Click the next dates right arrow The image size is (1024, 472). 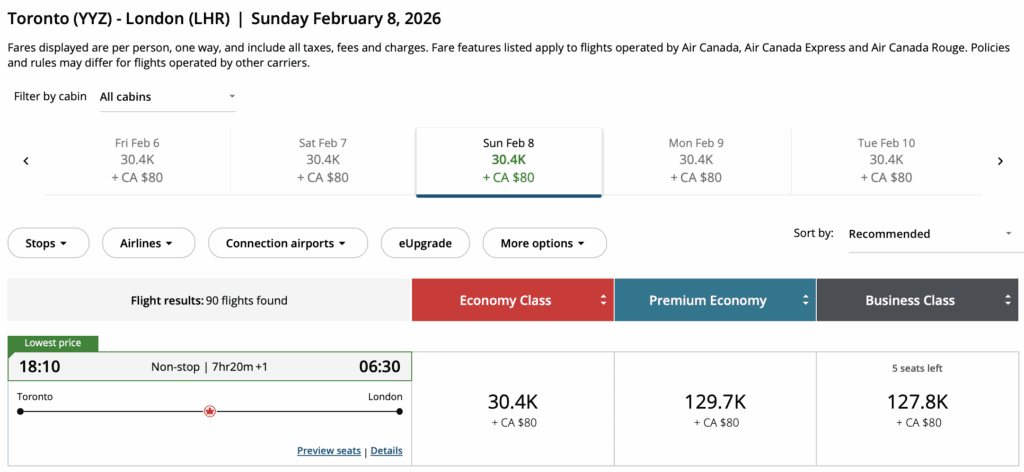tap(999, 161)
